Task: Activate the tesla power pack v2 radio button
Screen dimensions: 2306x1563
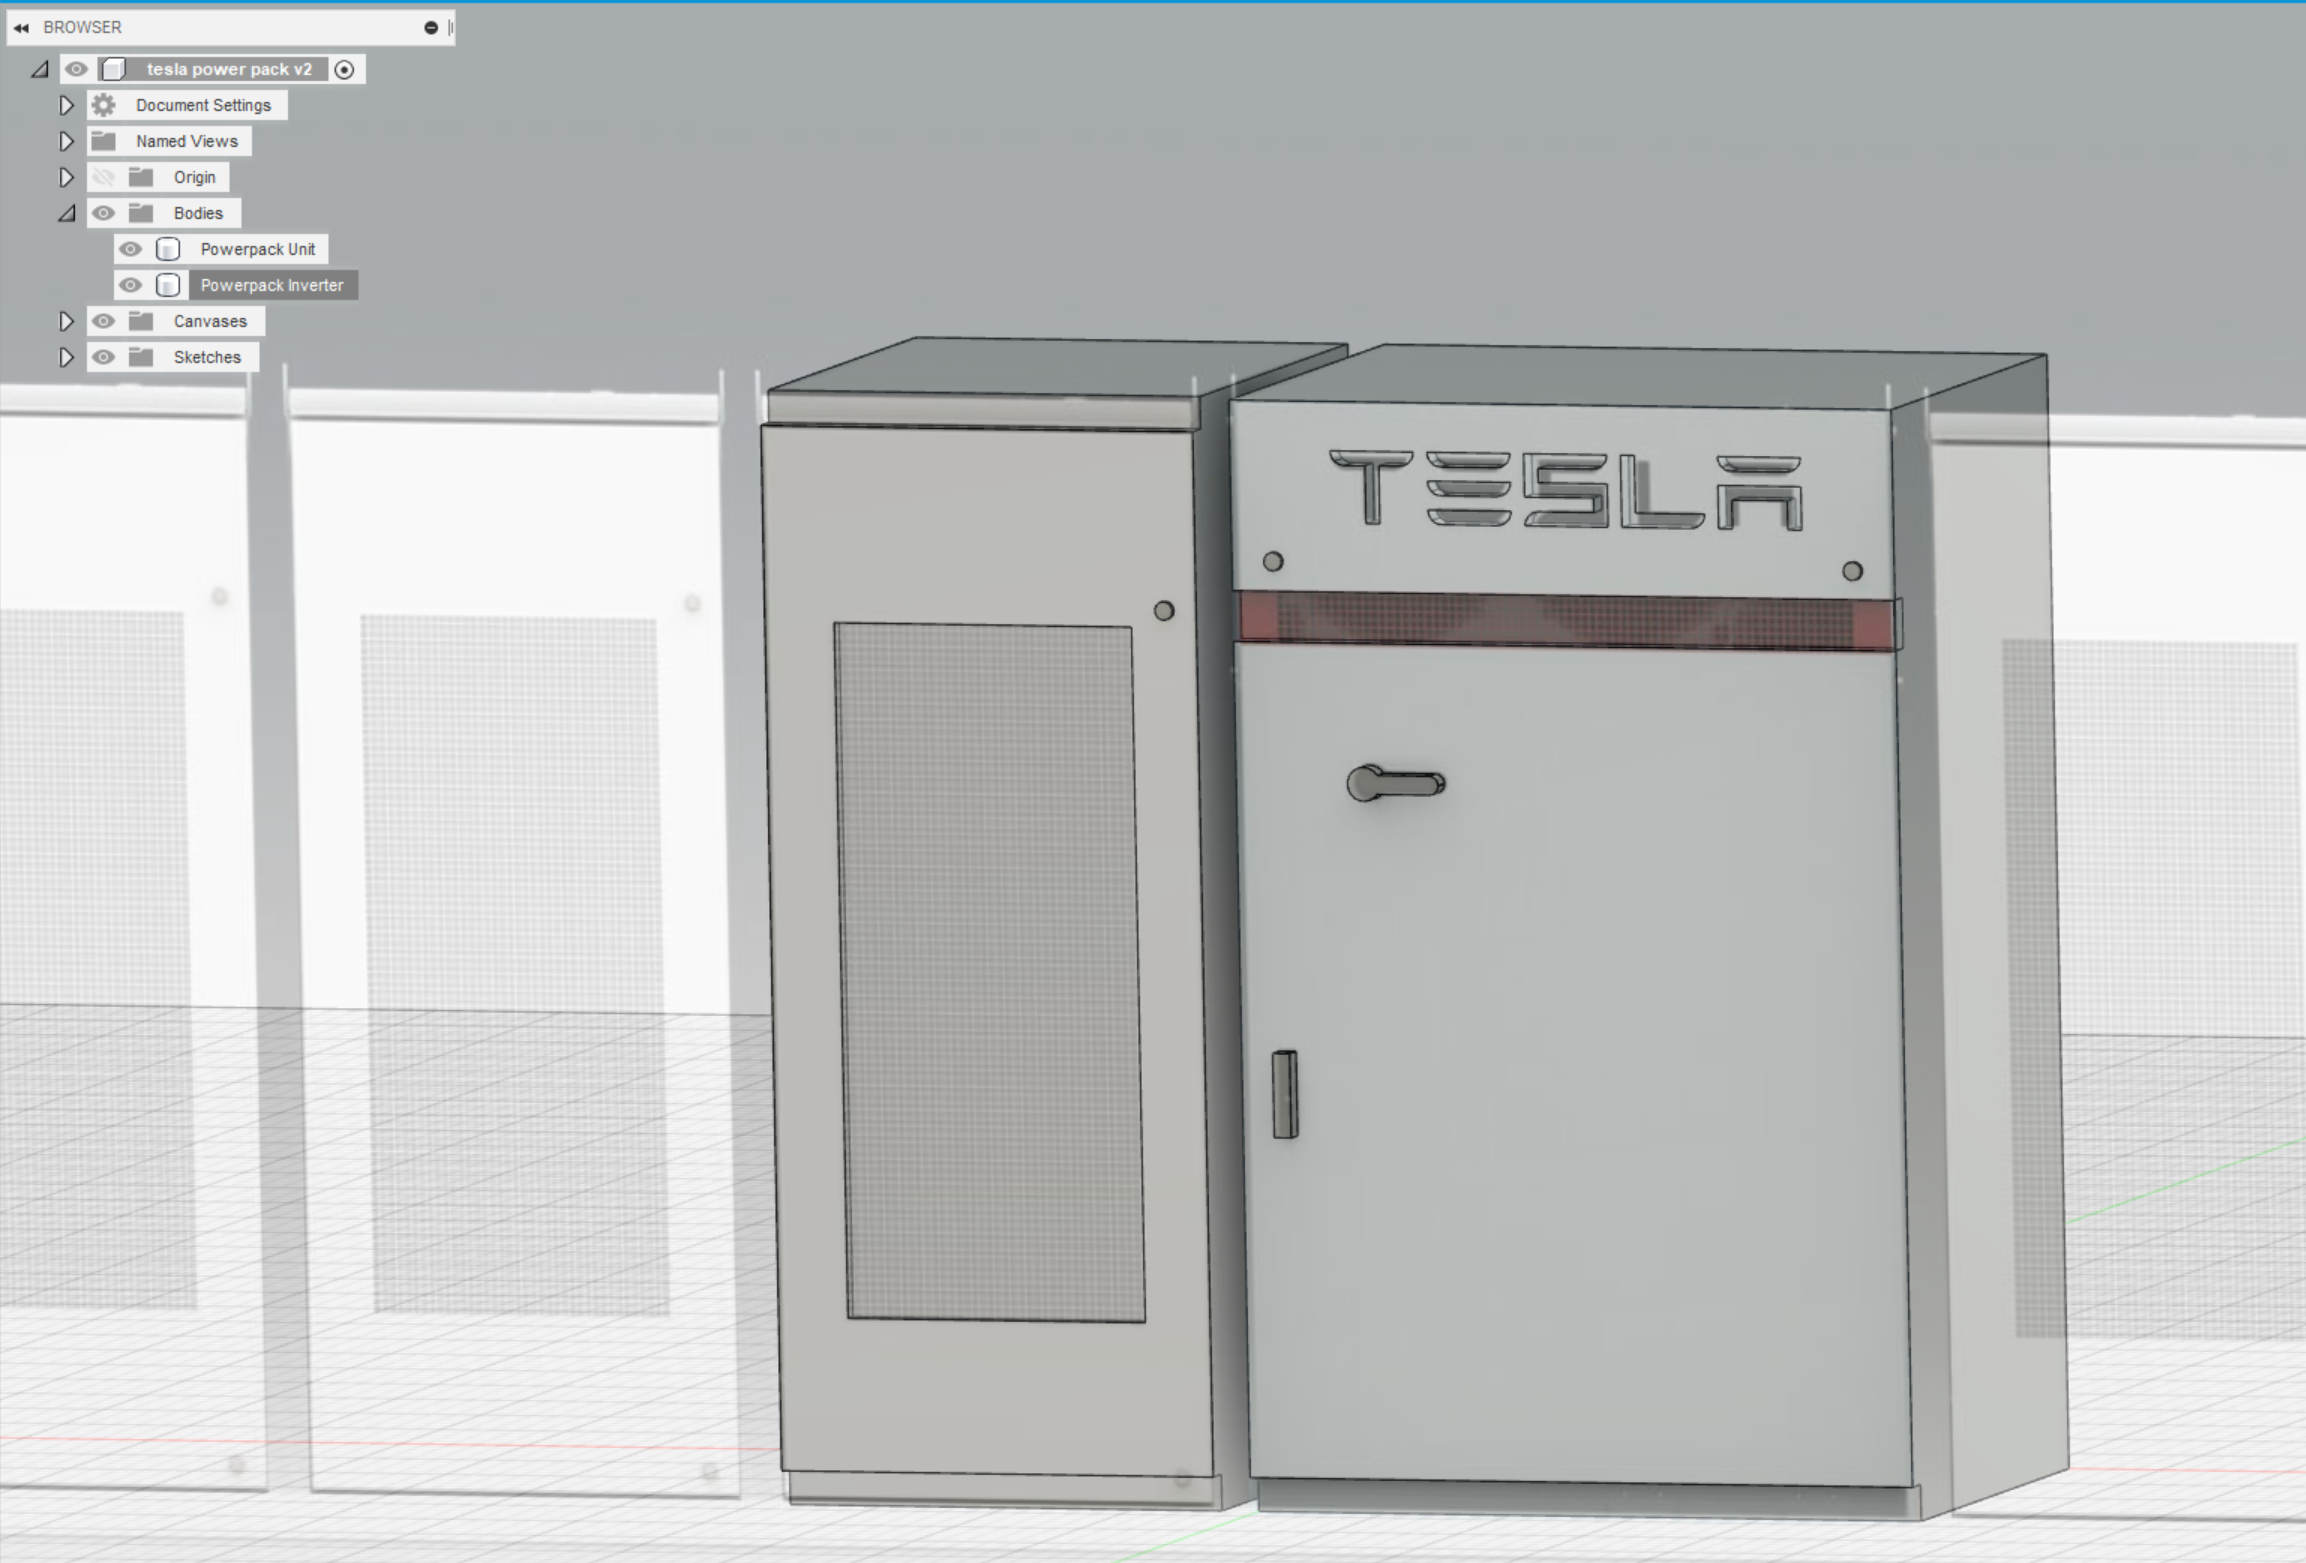Action: pos(344,70)
